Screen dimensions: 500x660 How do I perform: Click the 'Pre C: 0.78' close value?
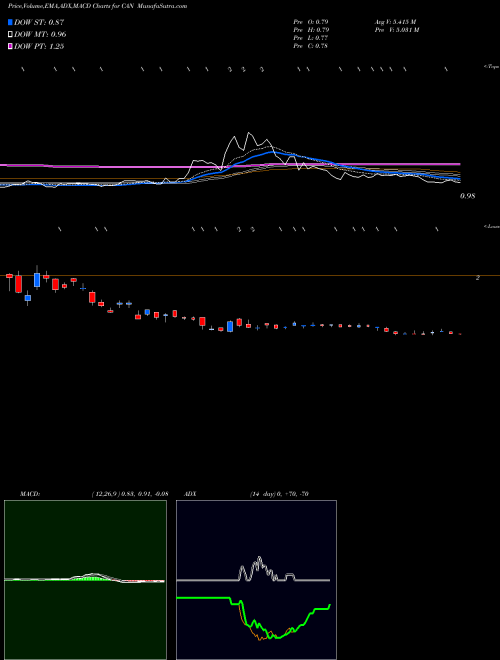pyautogui.click(x=311, y=46)
